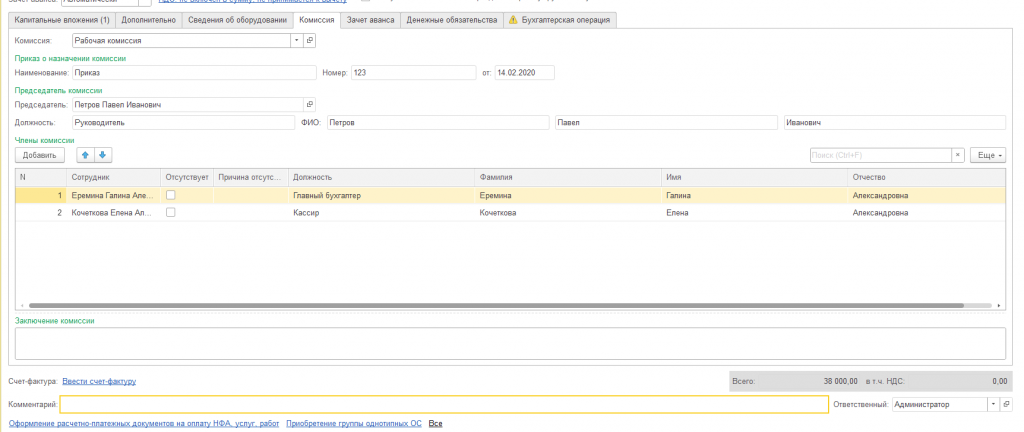Screen dimensions: 1024x432
Task: Click the Кассир cell
Action: tap(381, 212)
